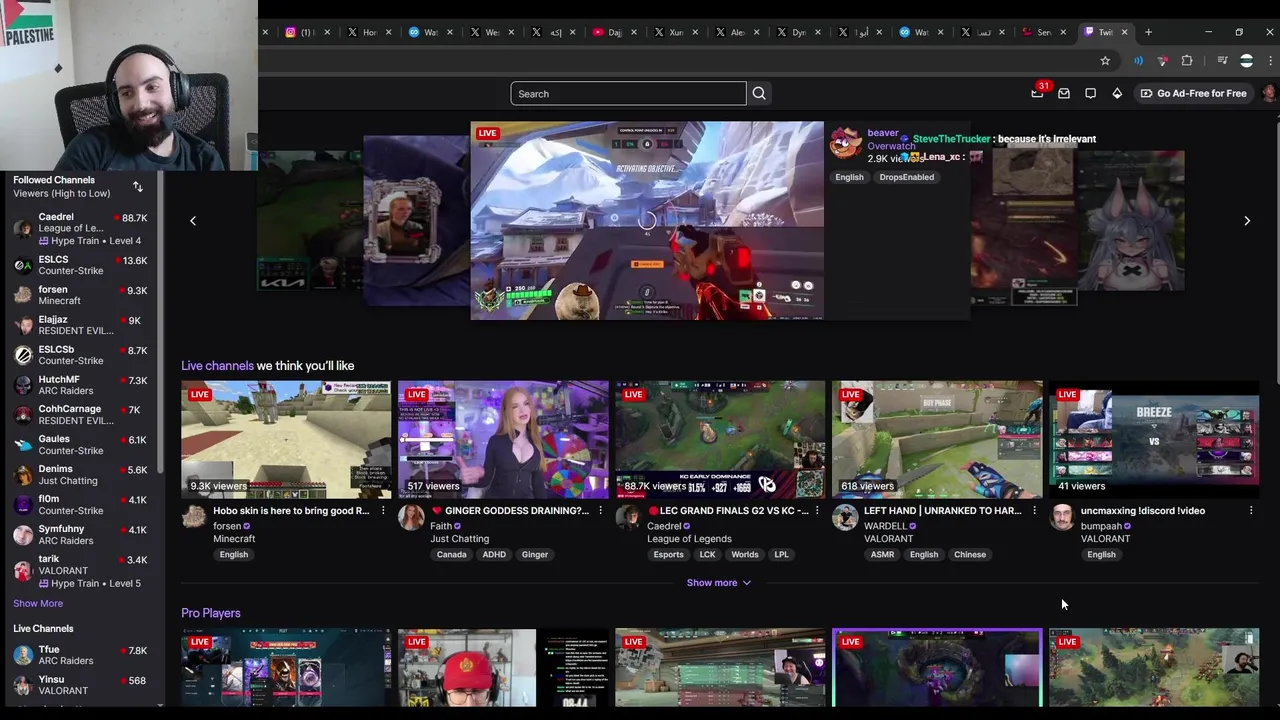Open tarik VALORANT row in sidebar

click(x=82, y=571)
